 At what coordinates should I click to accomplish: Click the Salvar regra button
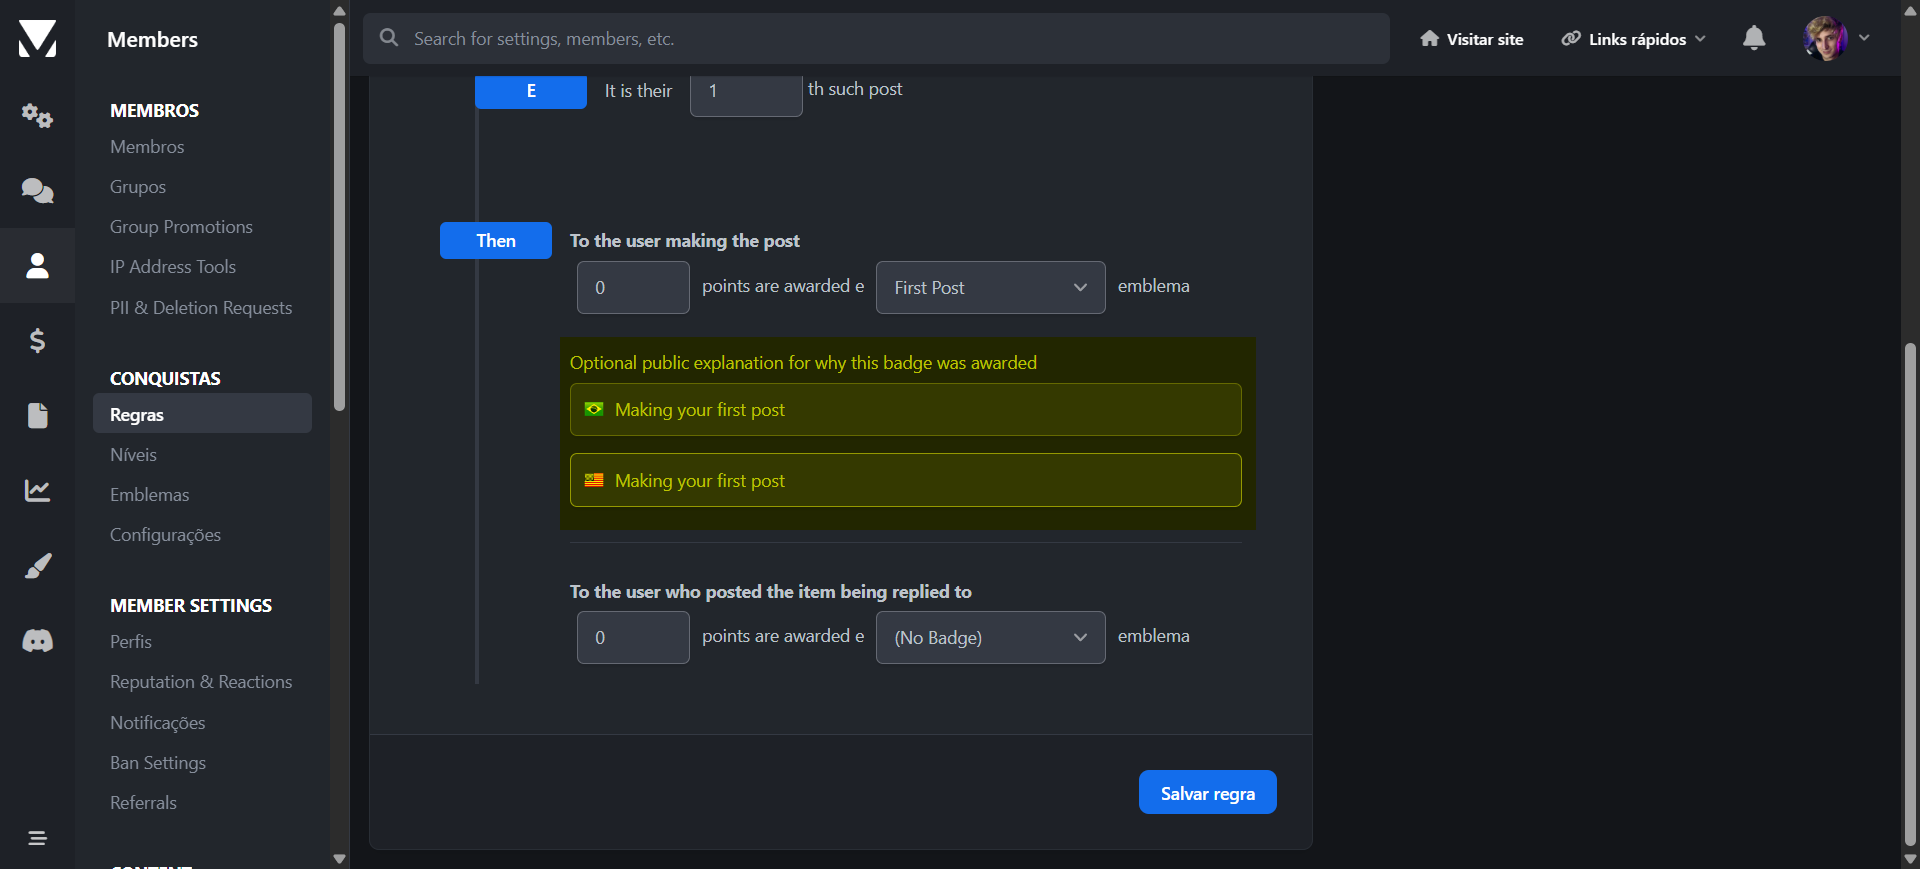(x=1207, y=793)
